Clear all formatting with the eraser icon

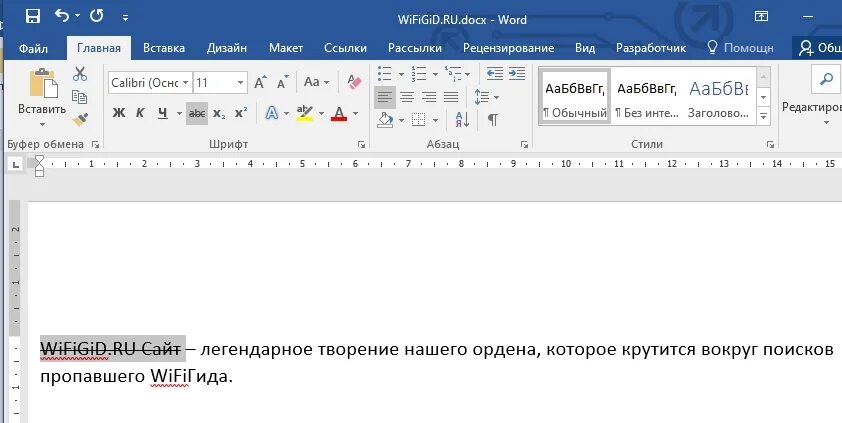click(354, 82)
